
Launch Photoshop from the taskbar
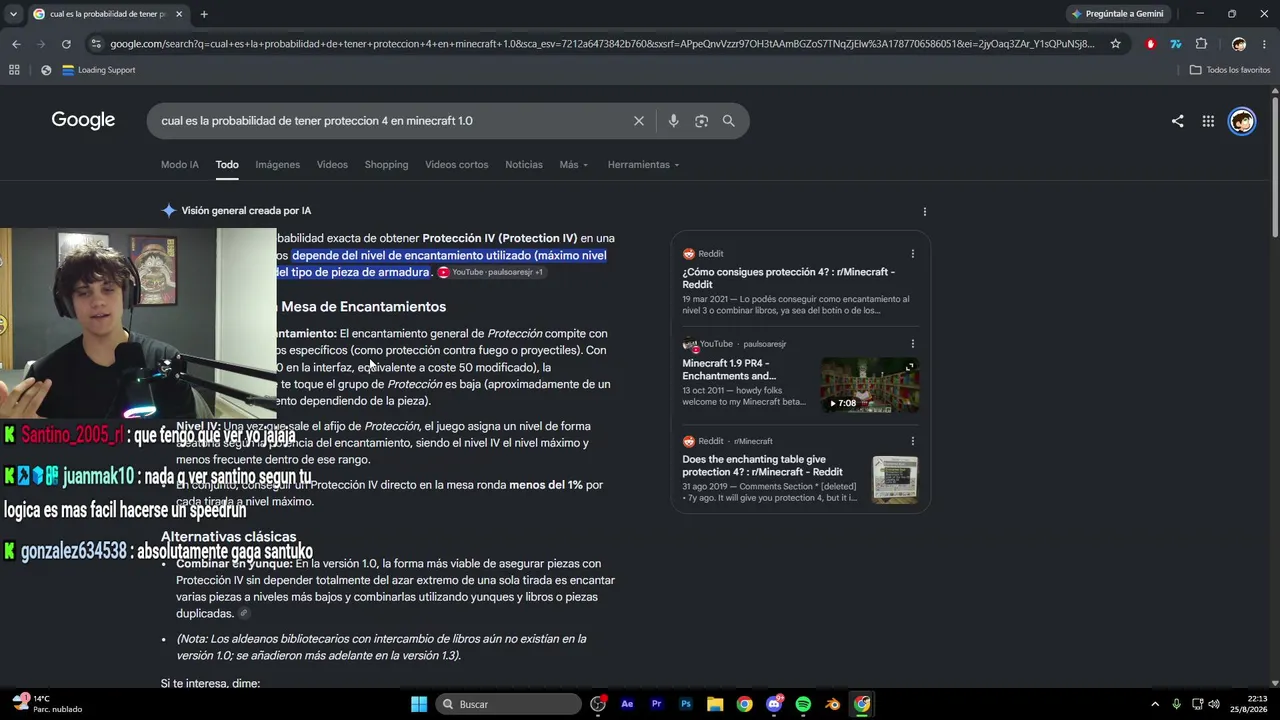pos(686,704)
